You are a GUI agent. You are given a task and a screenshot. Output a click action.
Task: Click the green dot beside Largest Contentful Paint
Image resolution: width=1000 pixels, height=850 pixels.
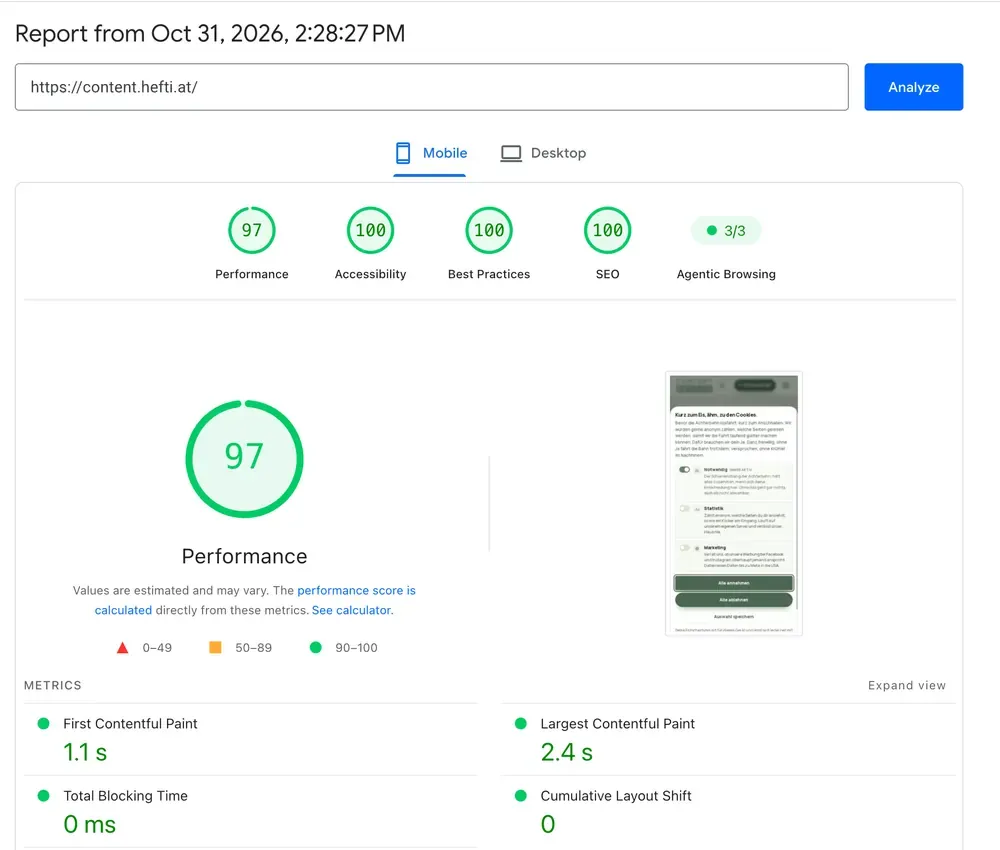[x=520, y=724]
